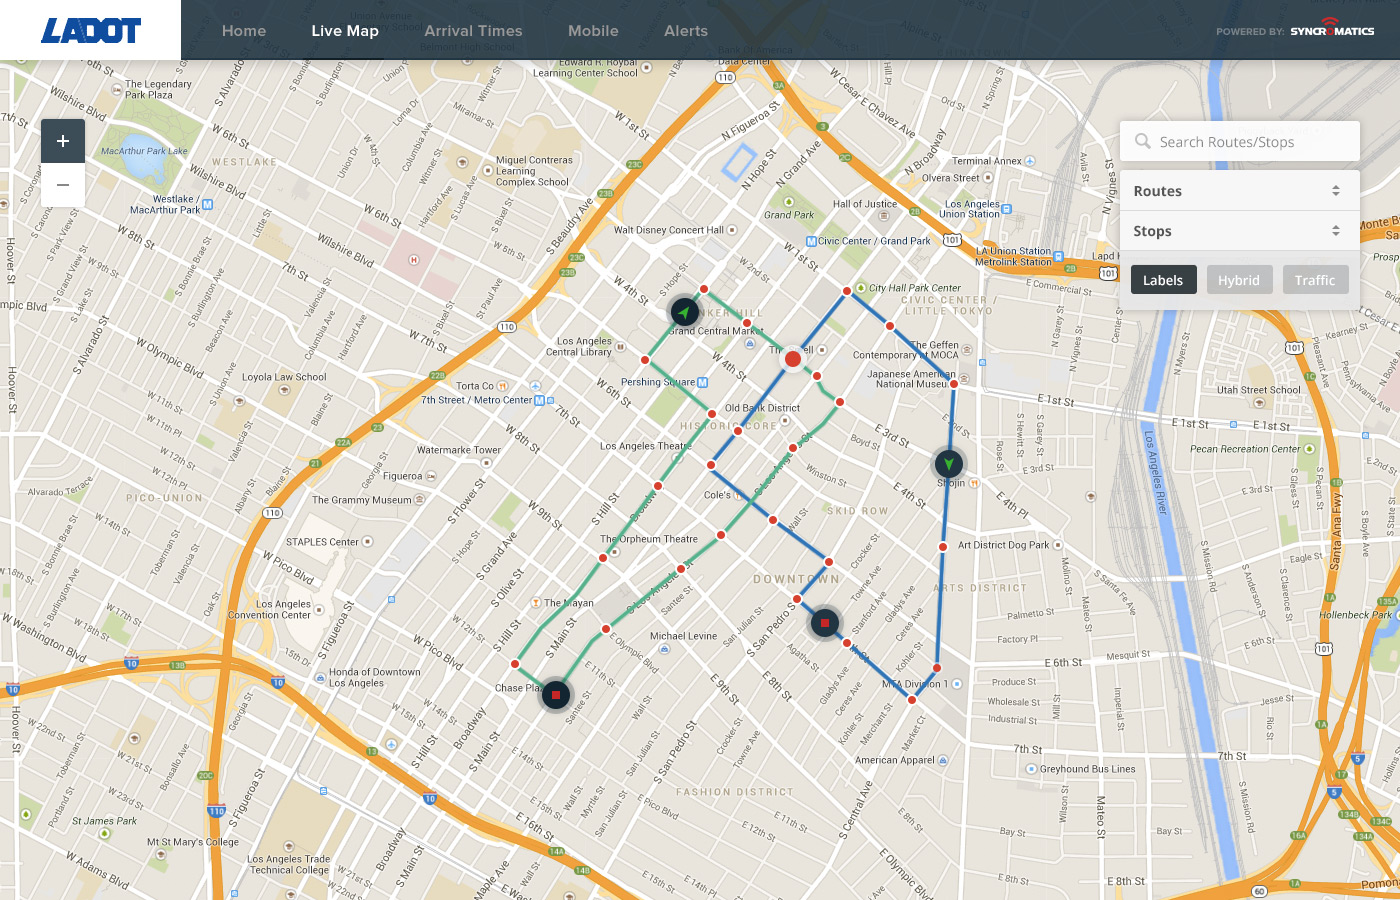
Task: Expand the Routes dropdown
Action: point(1239,191)
